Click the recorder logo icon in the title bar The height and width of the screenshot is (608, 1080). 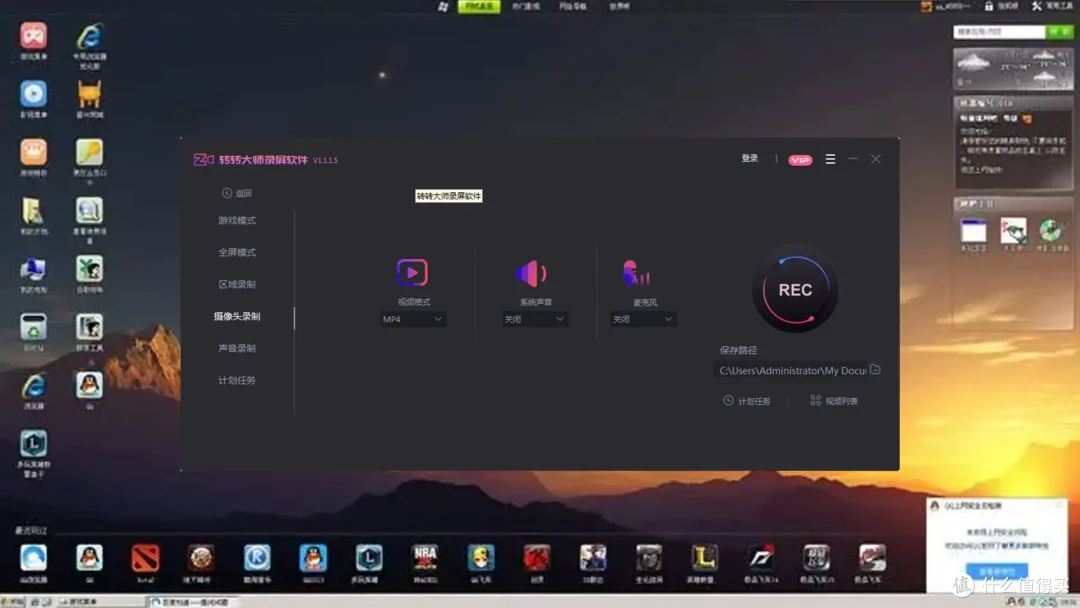click(203, 160)
